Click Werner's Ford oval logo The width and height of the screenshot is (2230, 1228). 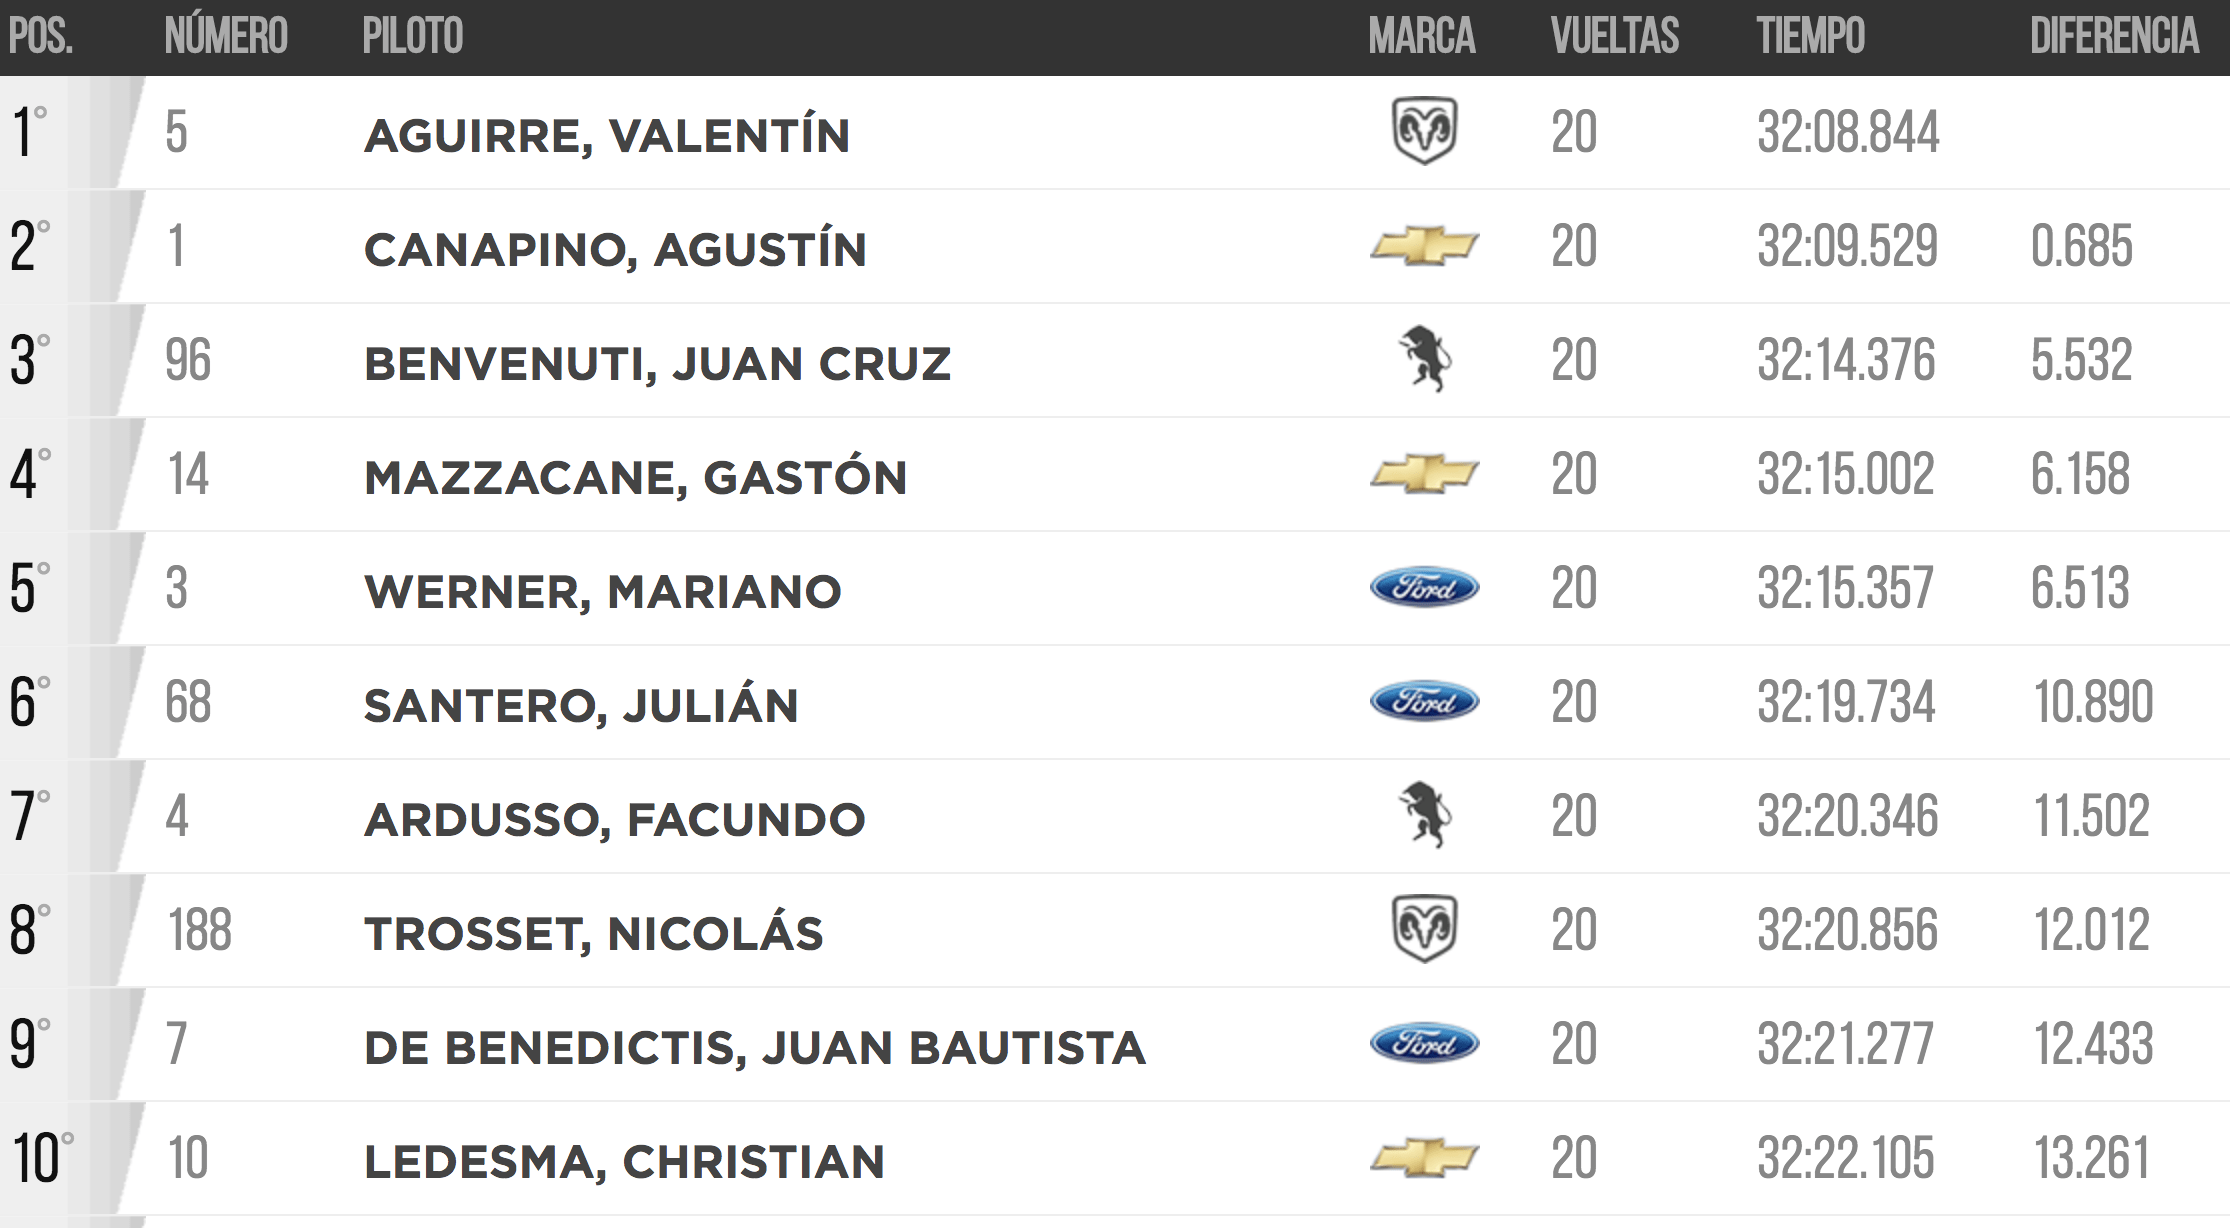coord(1424,588)
